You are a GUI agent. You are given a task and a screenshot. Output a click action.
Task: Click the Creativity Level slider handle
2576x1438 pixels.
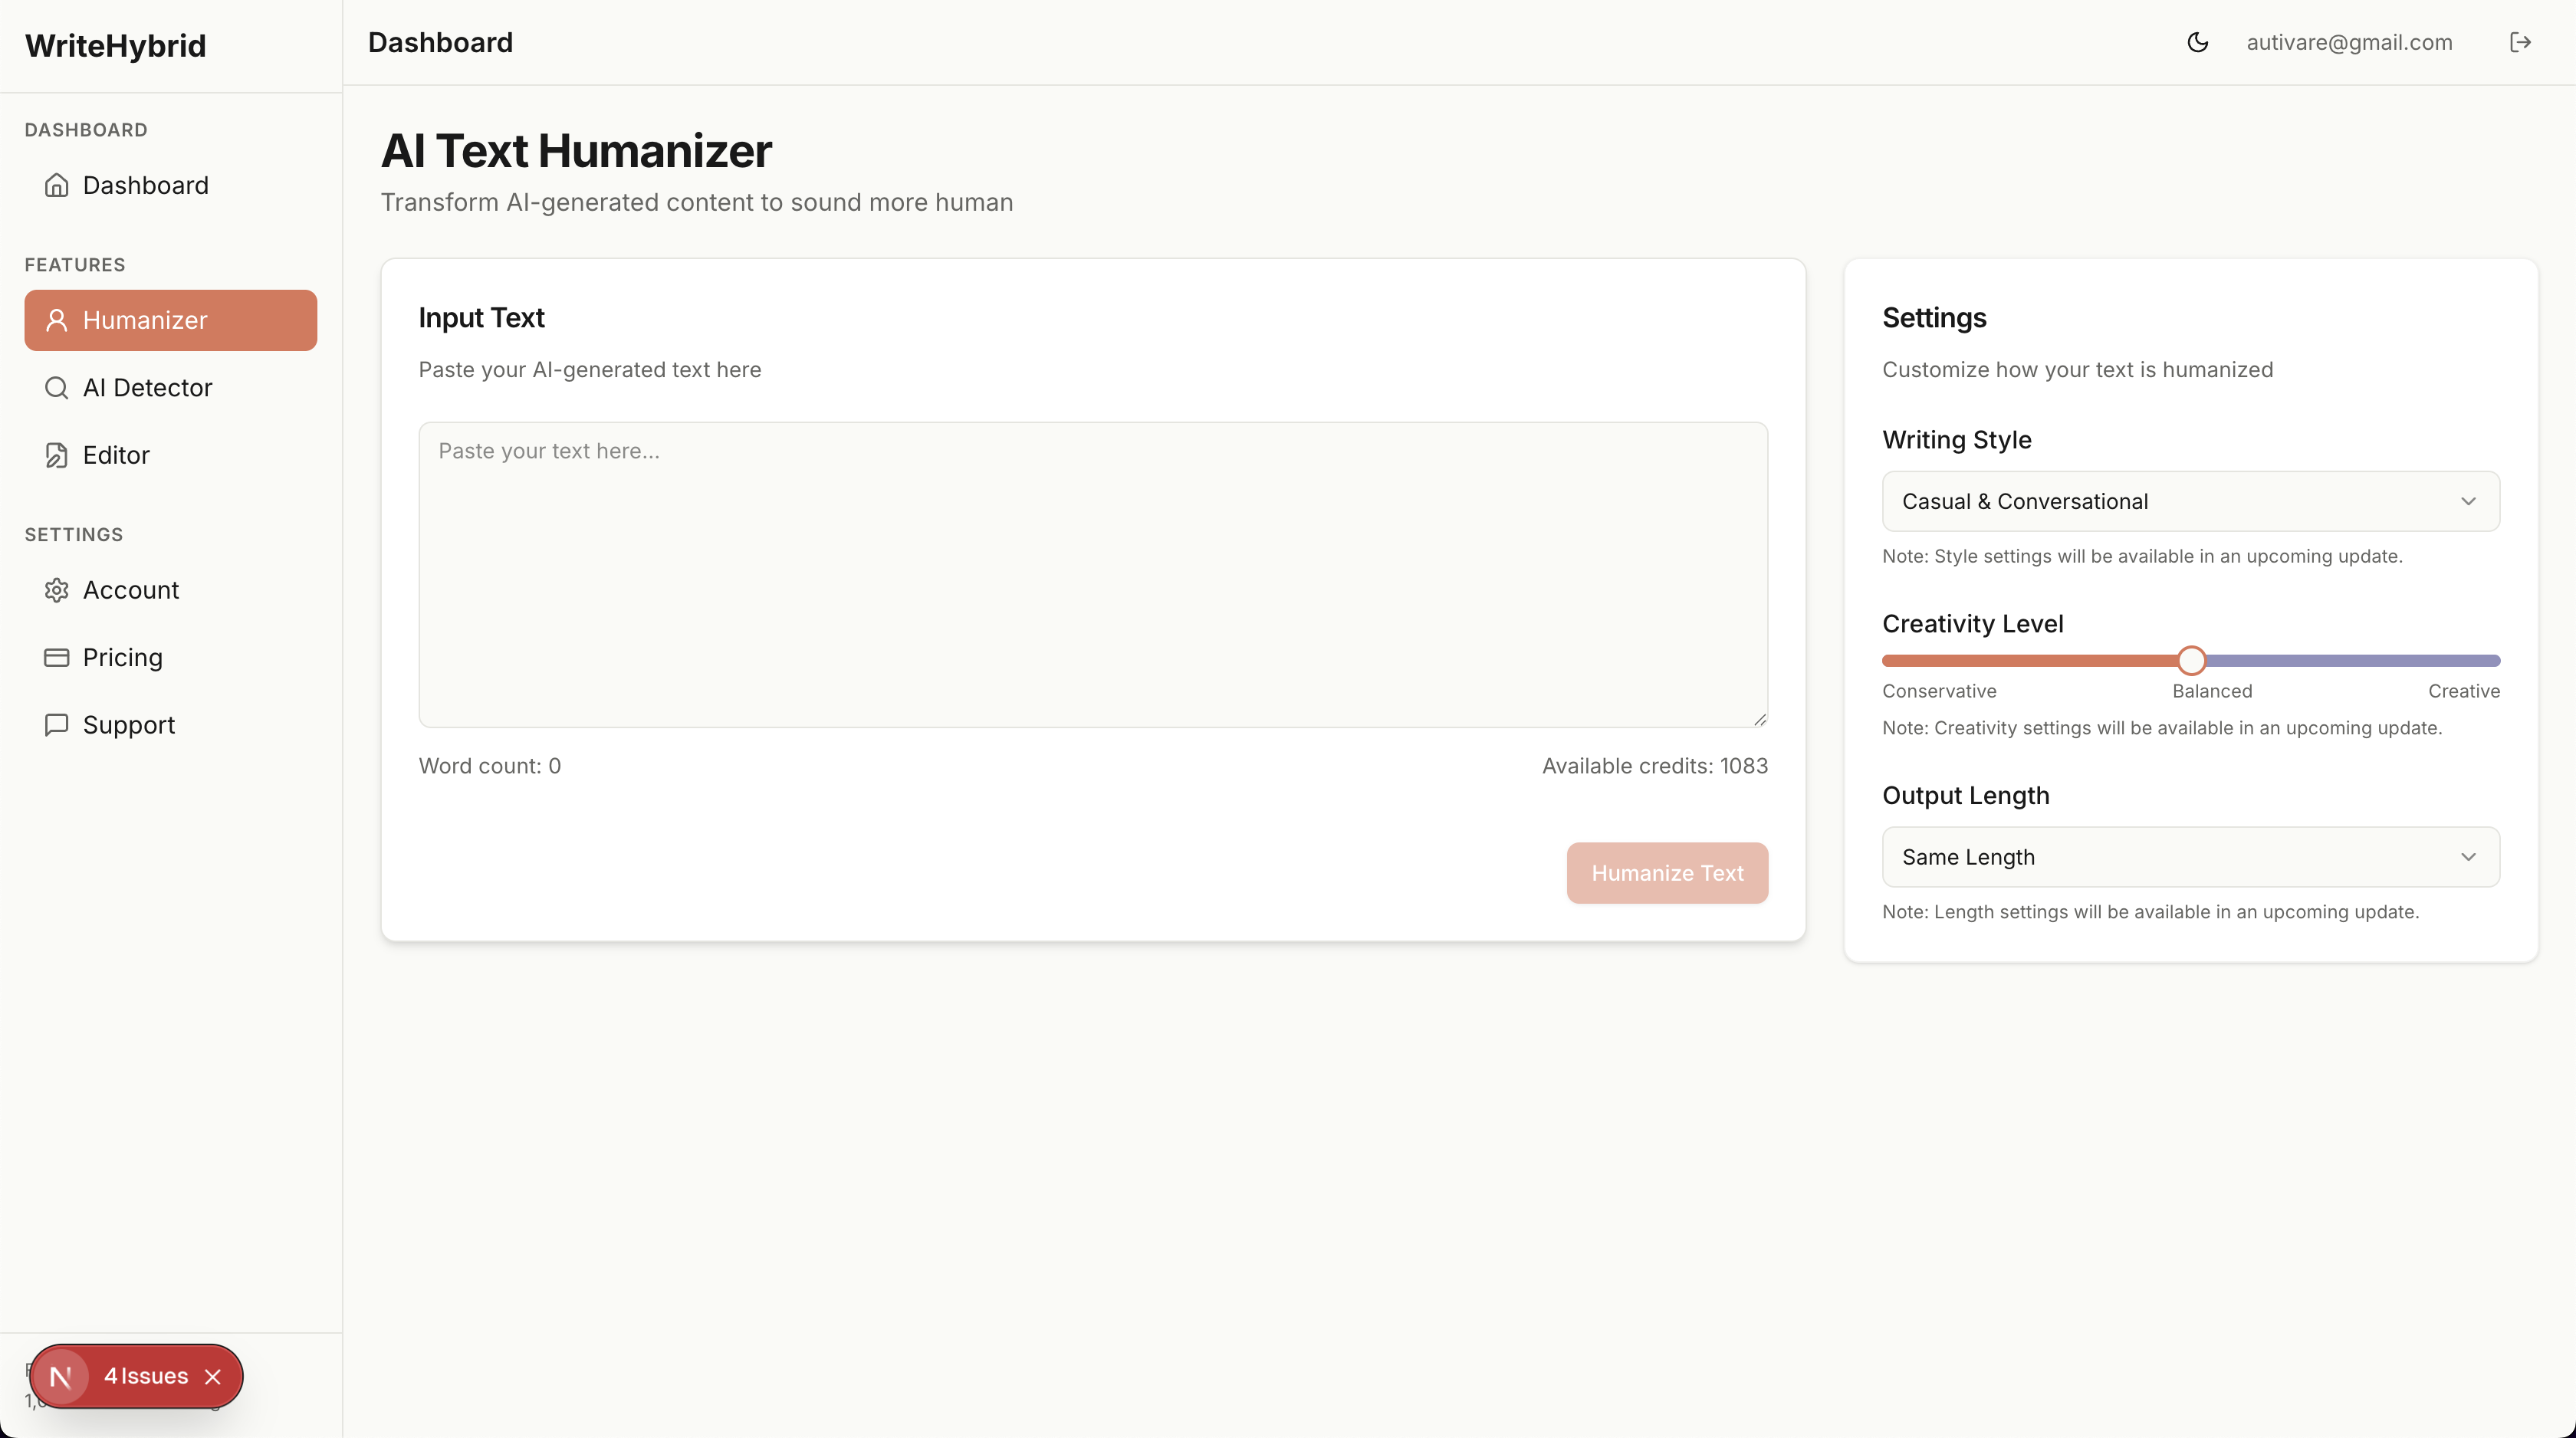pos(2191,660)
